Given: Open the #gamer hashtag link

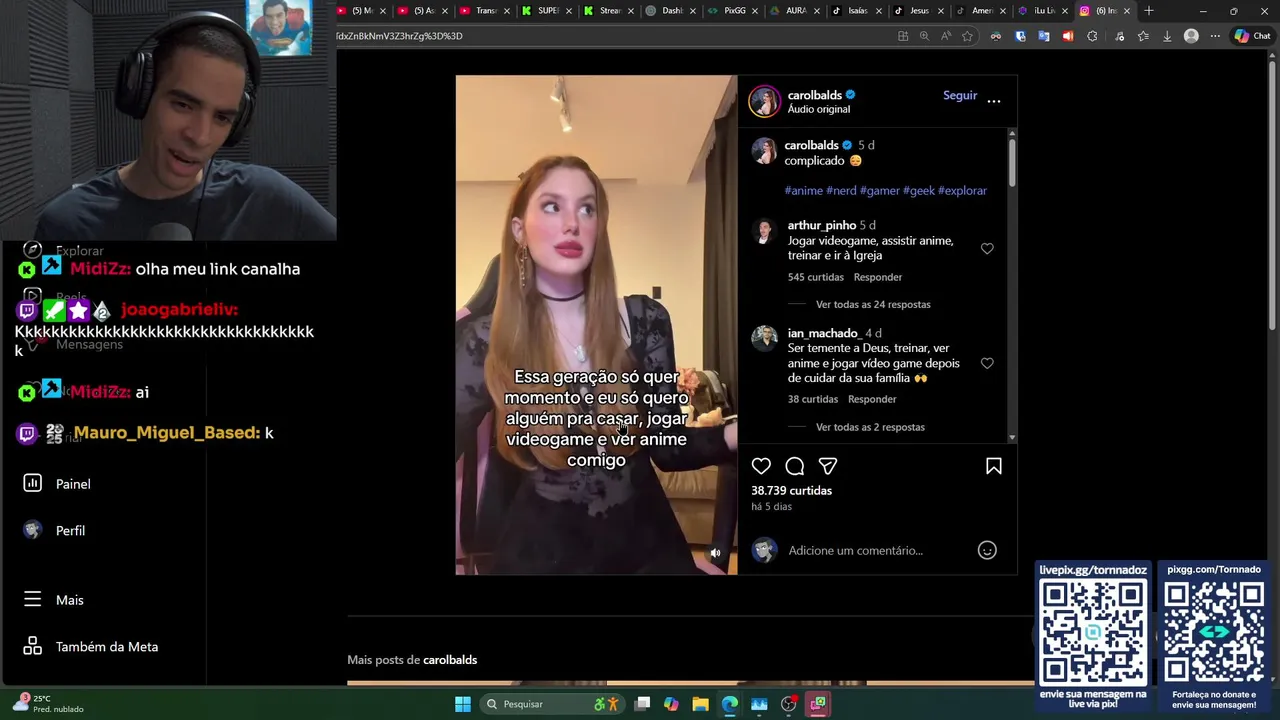Looking at the screenshot, I should coord(880,190).
